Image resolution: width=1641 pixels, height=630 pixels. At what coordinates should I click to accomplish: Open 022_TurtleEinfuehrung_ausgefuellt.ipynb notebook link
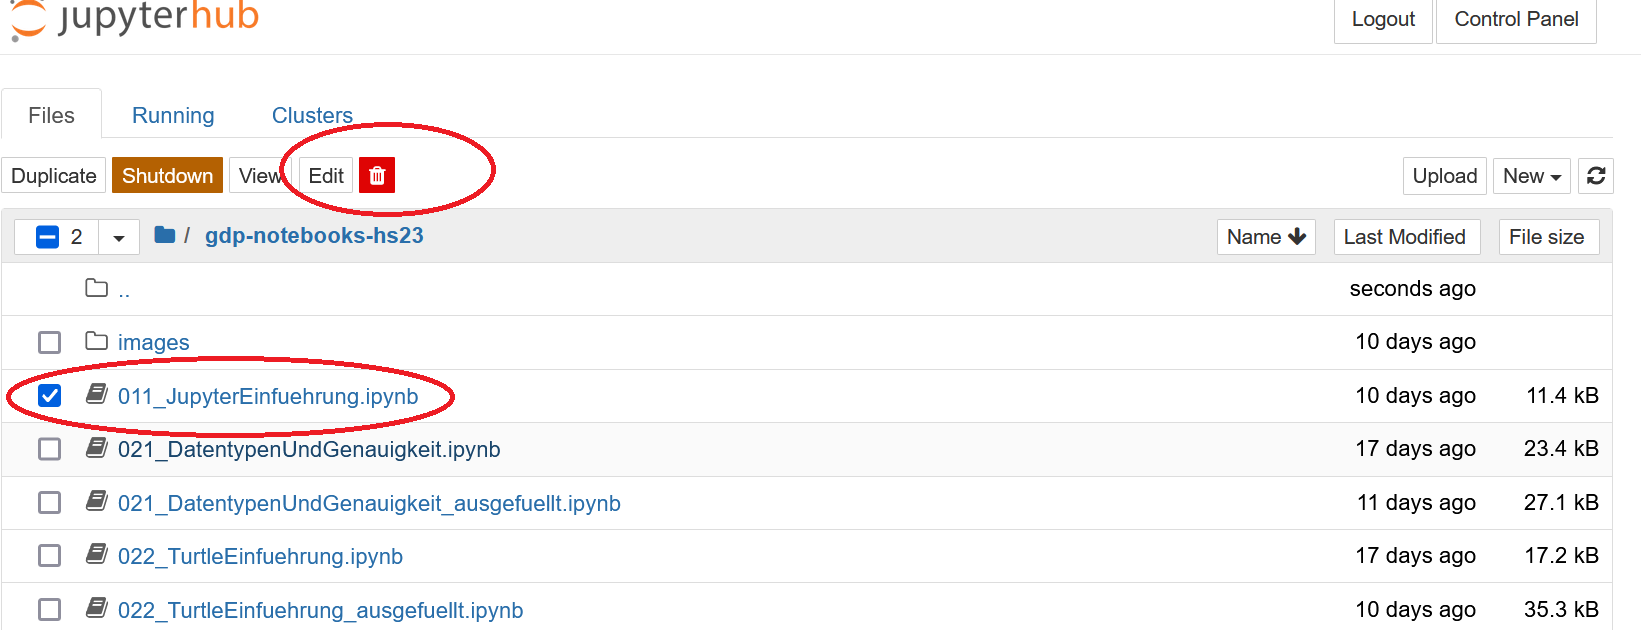tap(320, 610)
